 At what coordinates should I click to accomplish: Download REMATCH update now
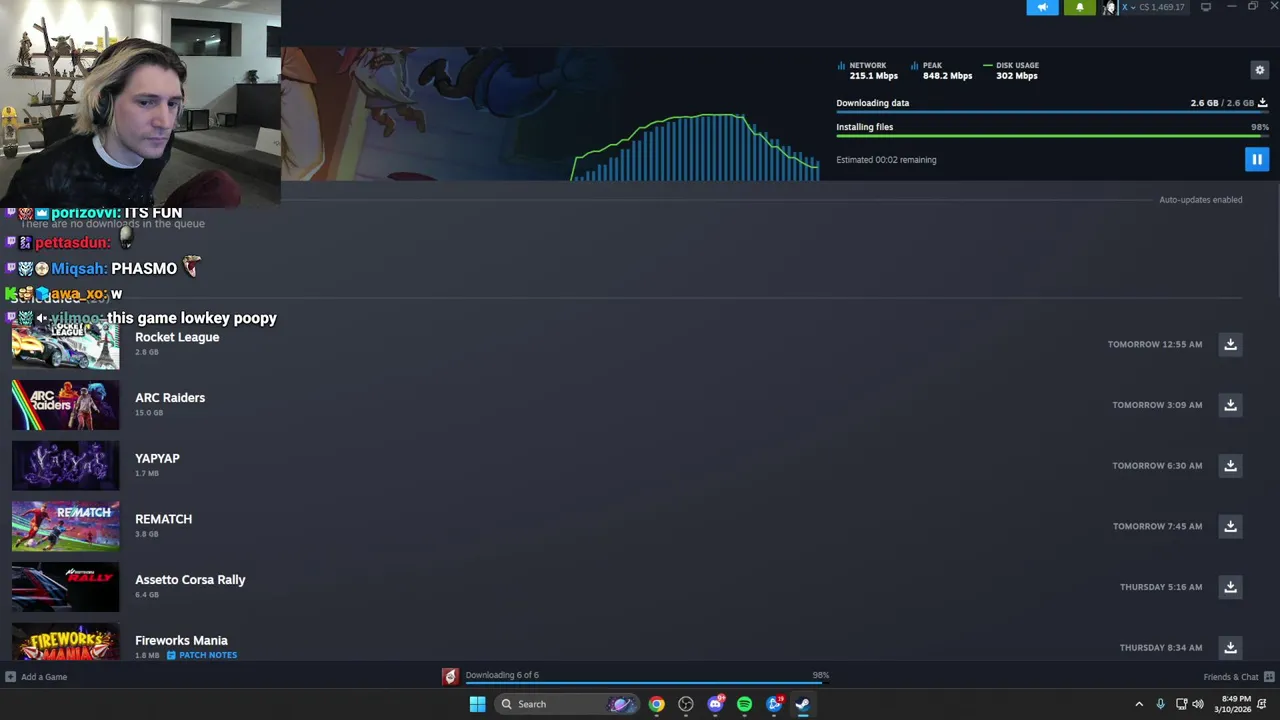1230,526
